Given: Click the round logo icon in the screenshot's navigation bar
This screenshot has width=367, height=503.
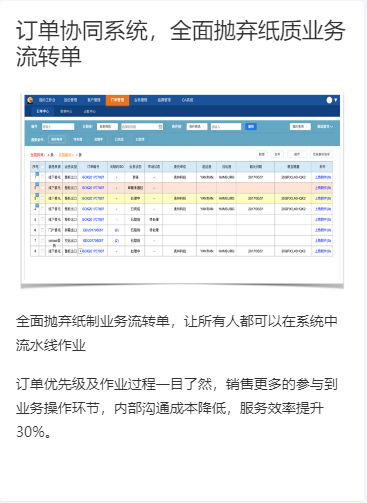Looking at the screenshot, I should [x=30, y=100].
